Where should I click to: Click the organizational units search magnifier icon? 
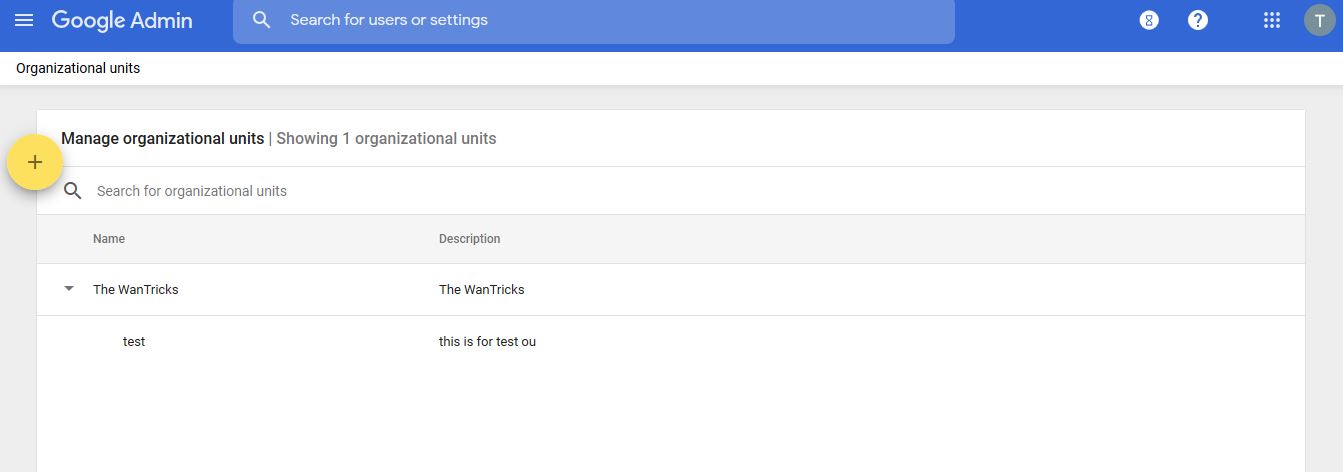click(72, 191)
